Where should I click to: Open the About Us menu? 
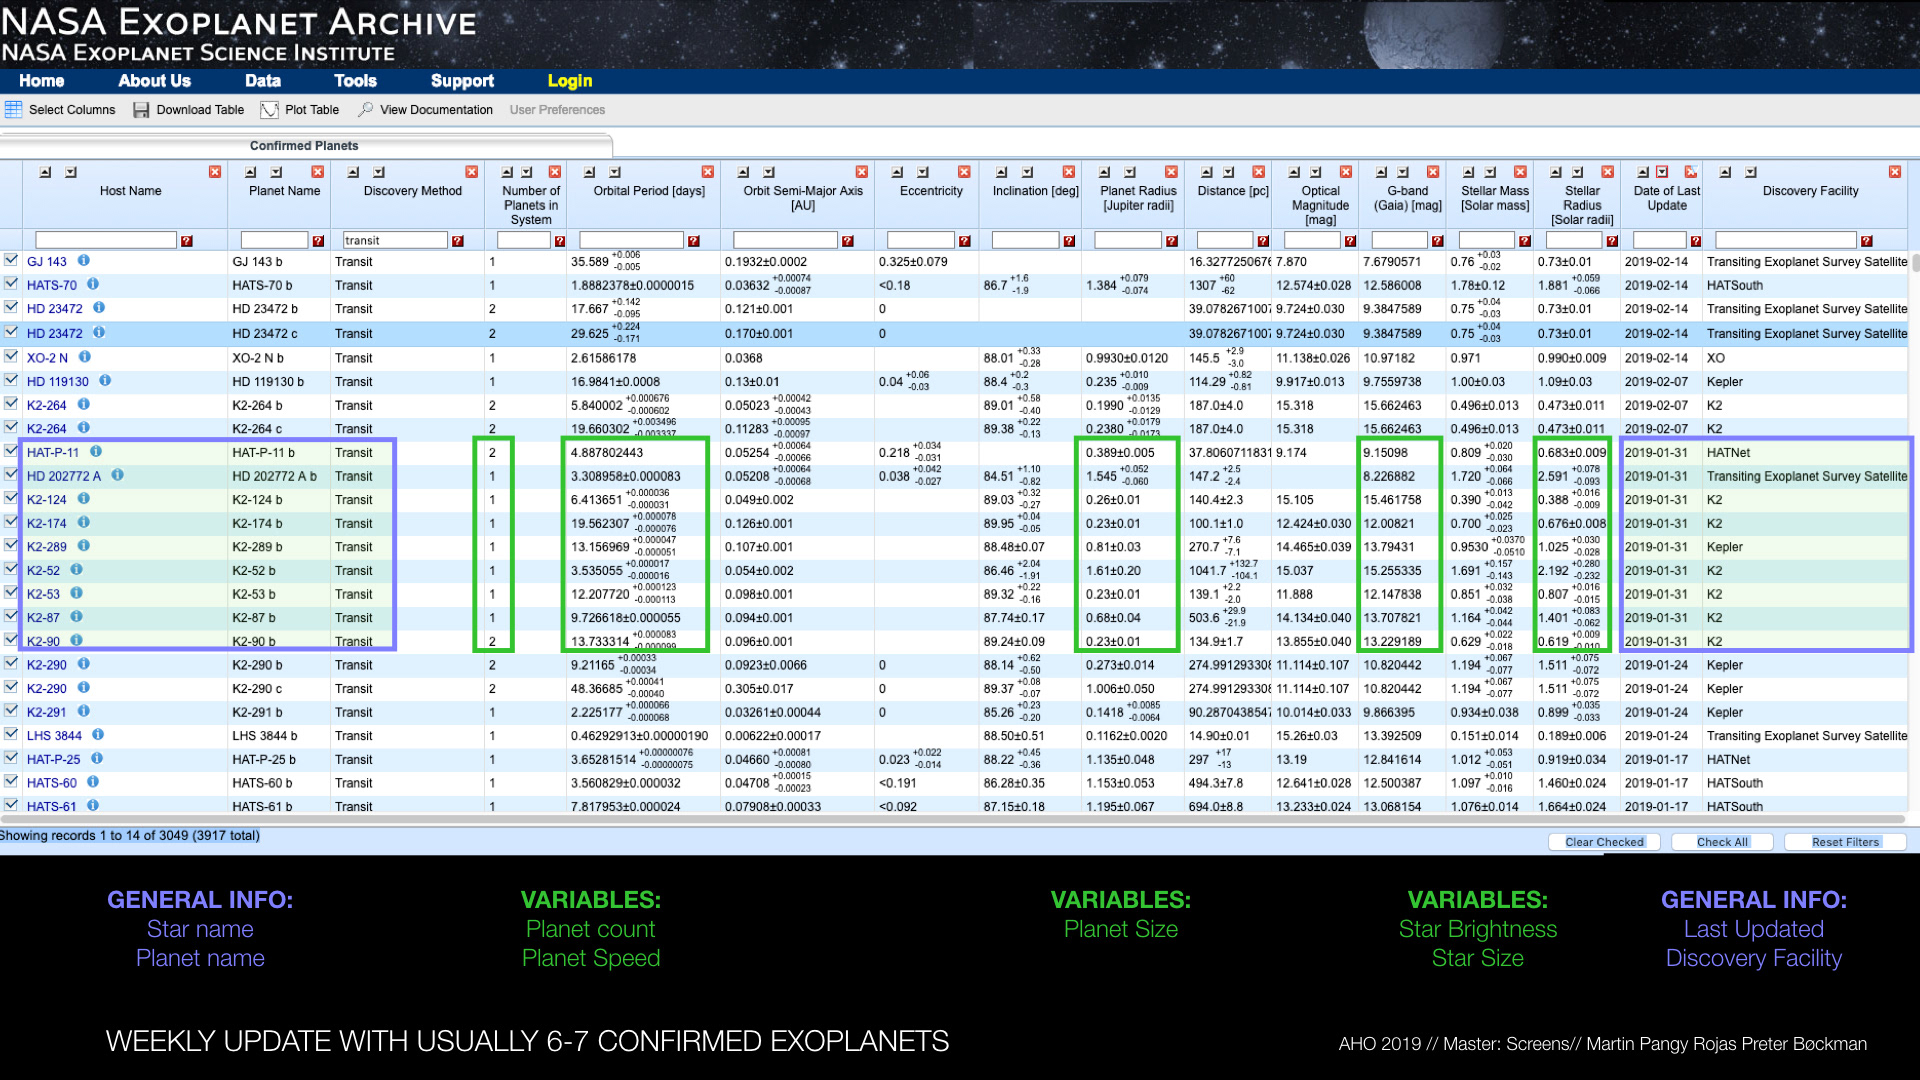coord(154,81)
